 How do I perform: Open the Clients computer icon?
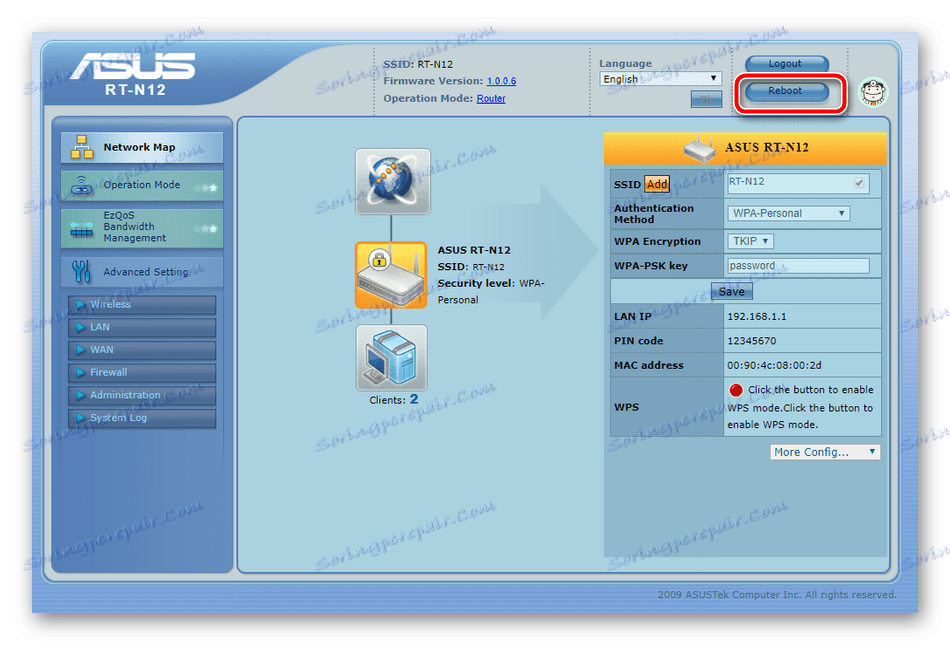tap(391, 358)
